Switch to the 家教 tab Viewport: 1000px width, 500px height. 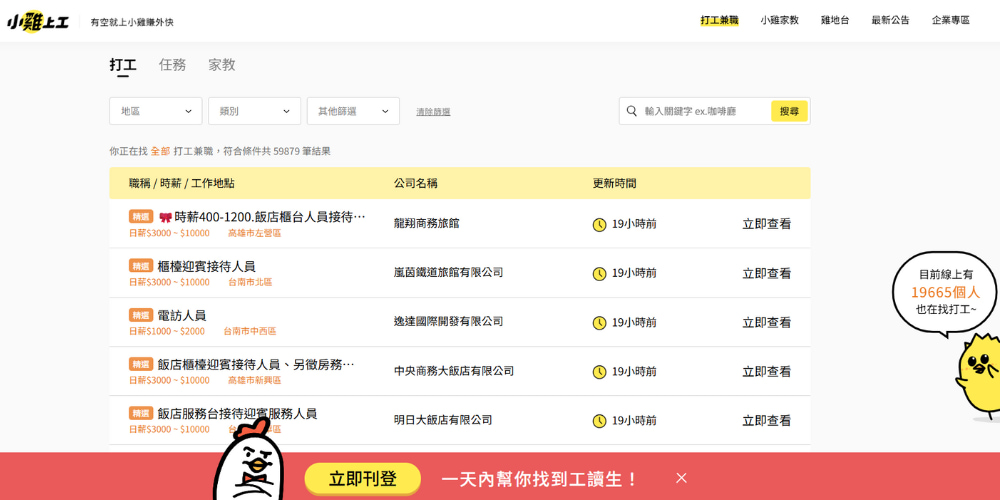222,65
